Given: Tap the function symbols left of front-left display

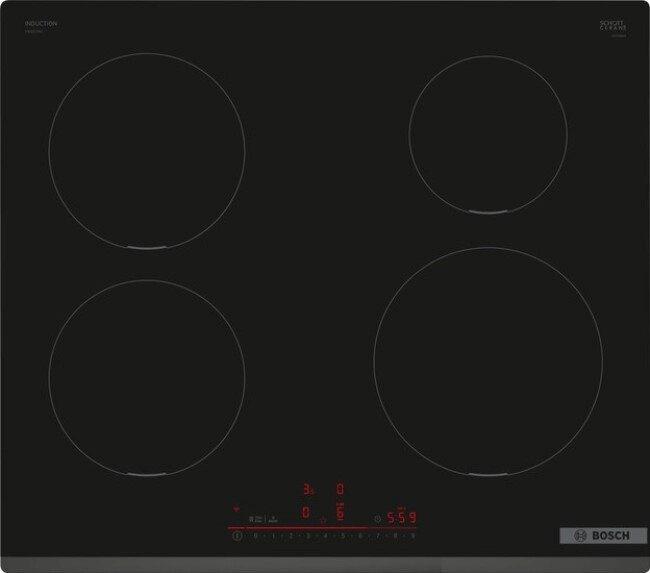Looking at the screenshot, I should [264, 519].
